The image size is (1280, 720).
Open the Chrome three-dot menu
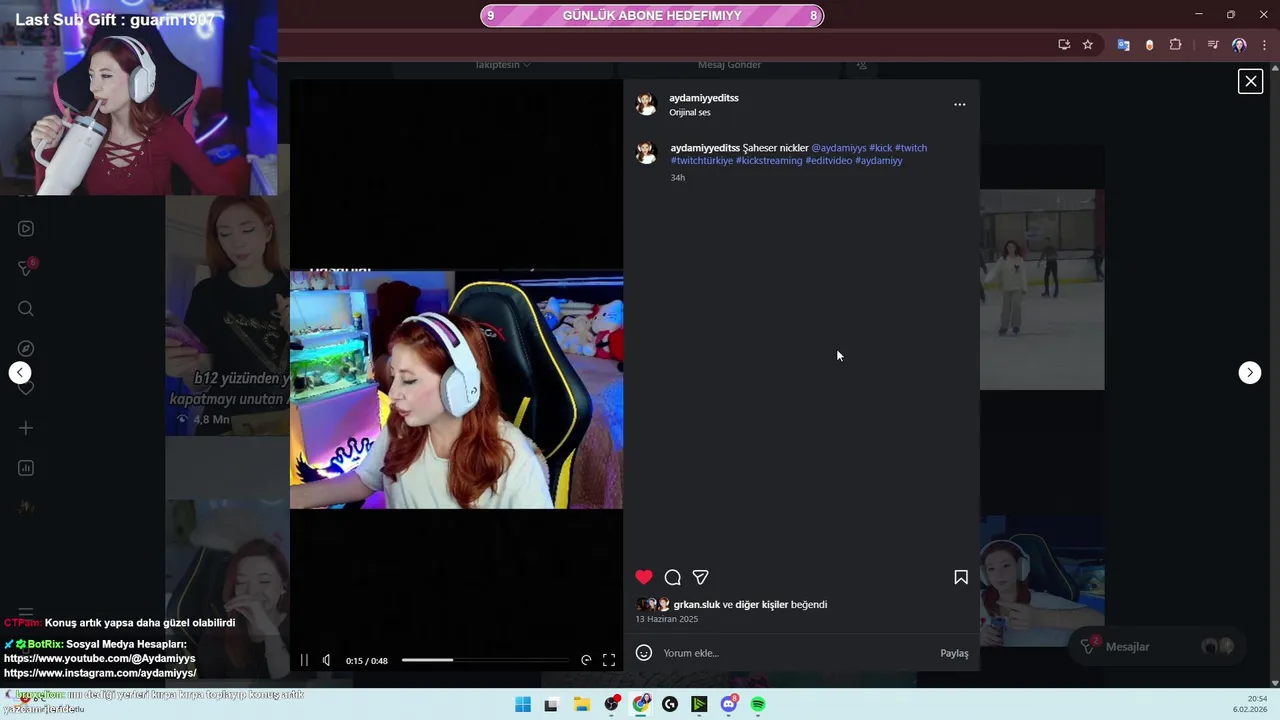1265,45
